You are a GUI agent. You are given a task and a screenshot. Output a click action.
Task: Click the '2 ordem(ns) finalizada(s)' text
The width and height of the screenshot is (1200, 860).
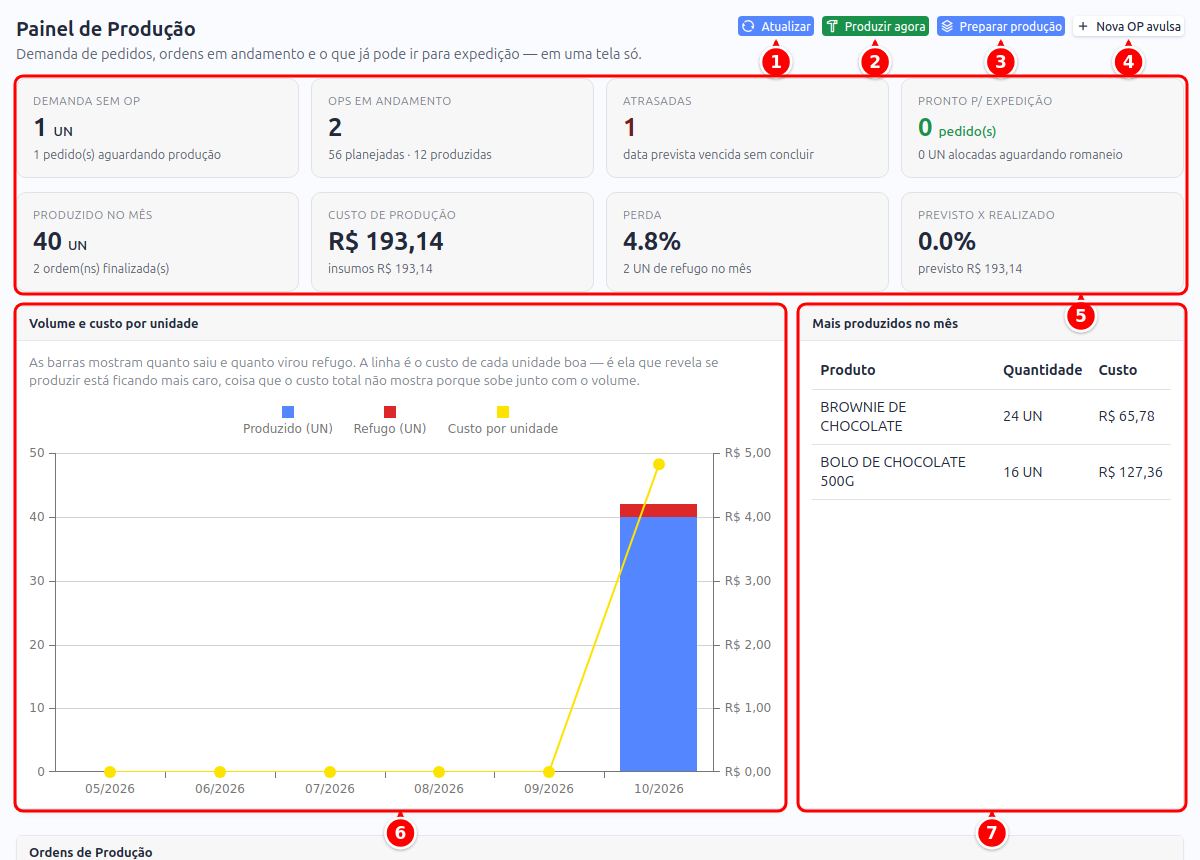(101, 269)
